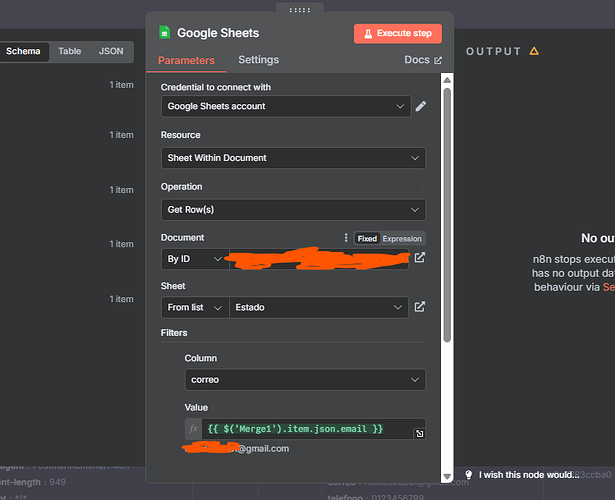The height and width of the screenshot is (500, 615).
Task: Switch input view to Table
Action: coord(69,51)
